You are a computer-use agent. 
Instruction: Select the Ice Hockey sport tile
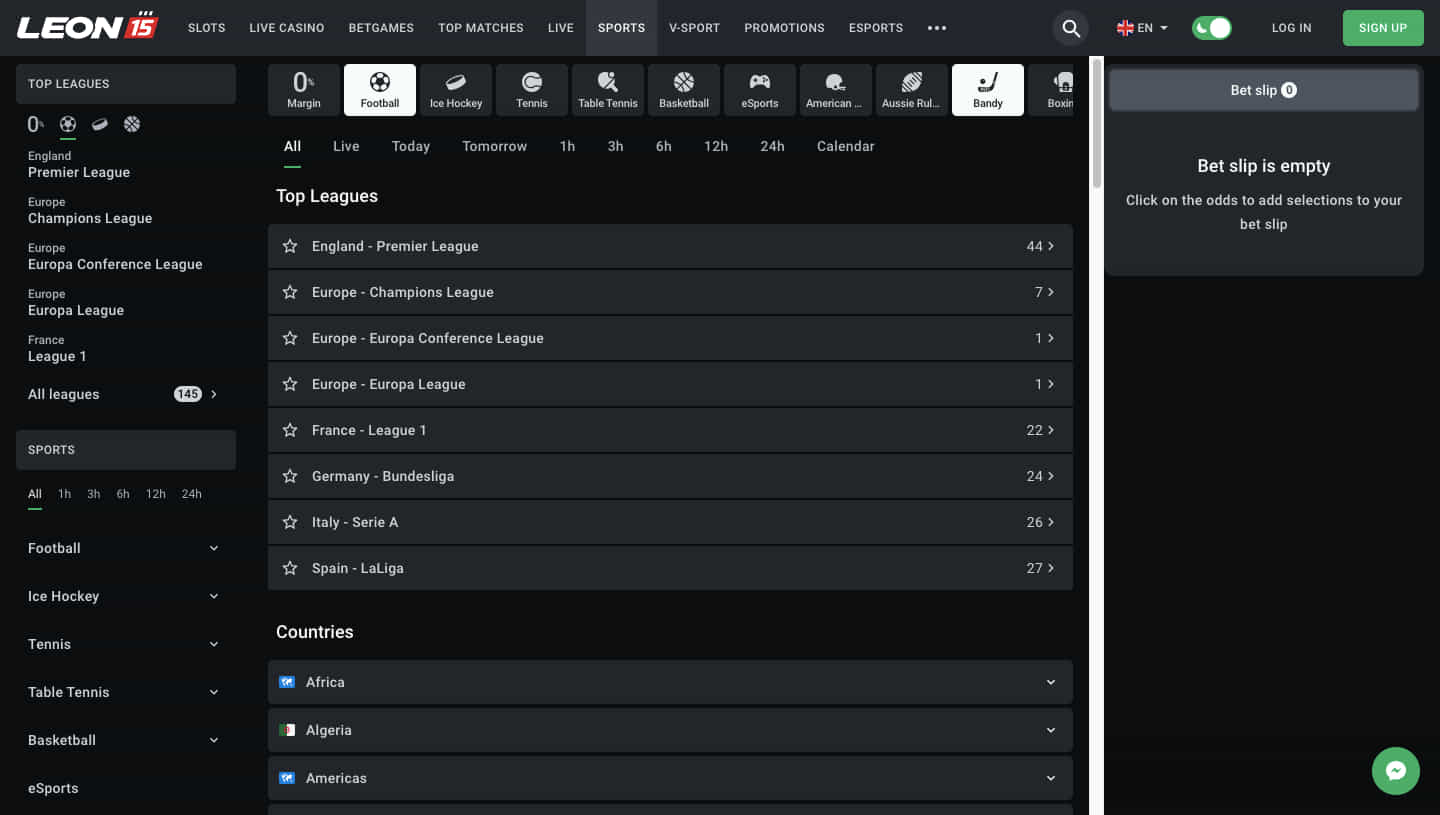(x=456, y=90)
